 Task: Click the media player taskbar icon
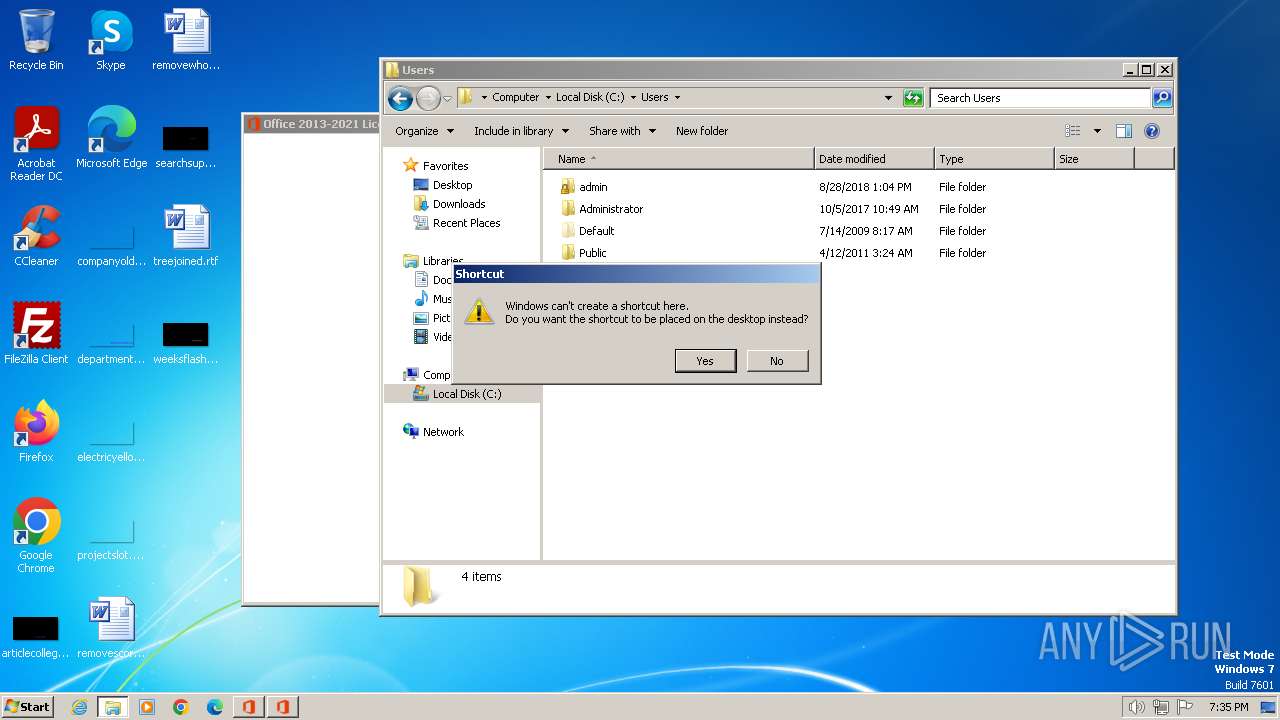point(147,707)
